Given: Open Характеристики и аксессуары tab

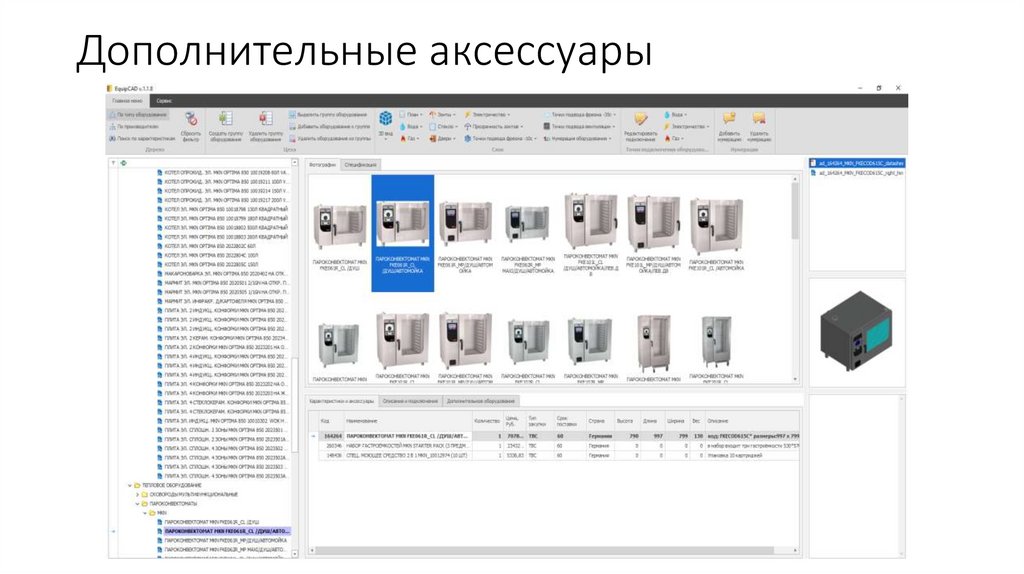Looking at the screenshot, I should [x=342, y=401].
